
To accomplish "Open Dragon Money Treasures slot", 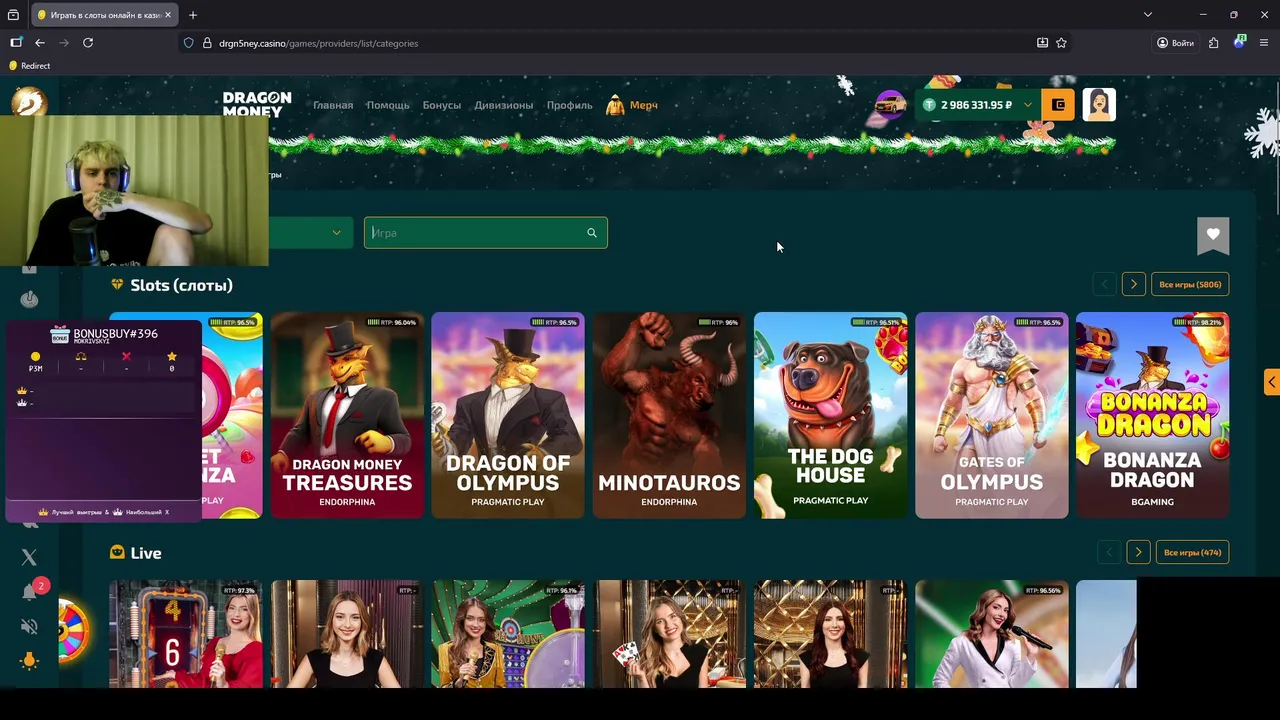I will coord(347,415).
